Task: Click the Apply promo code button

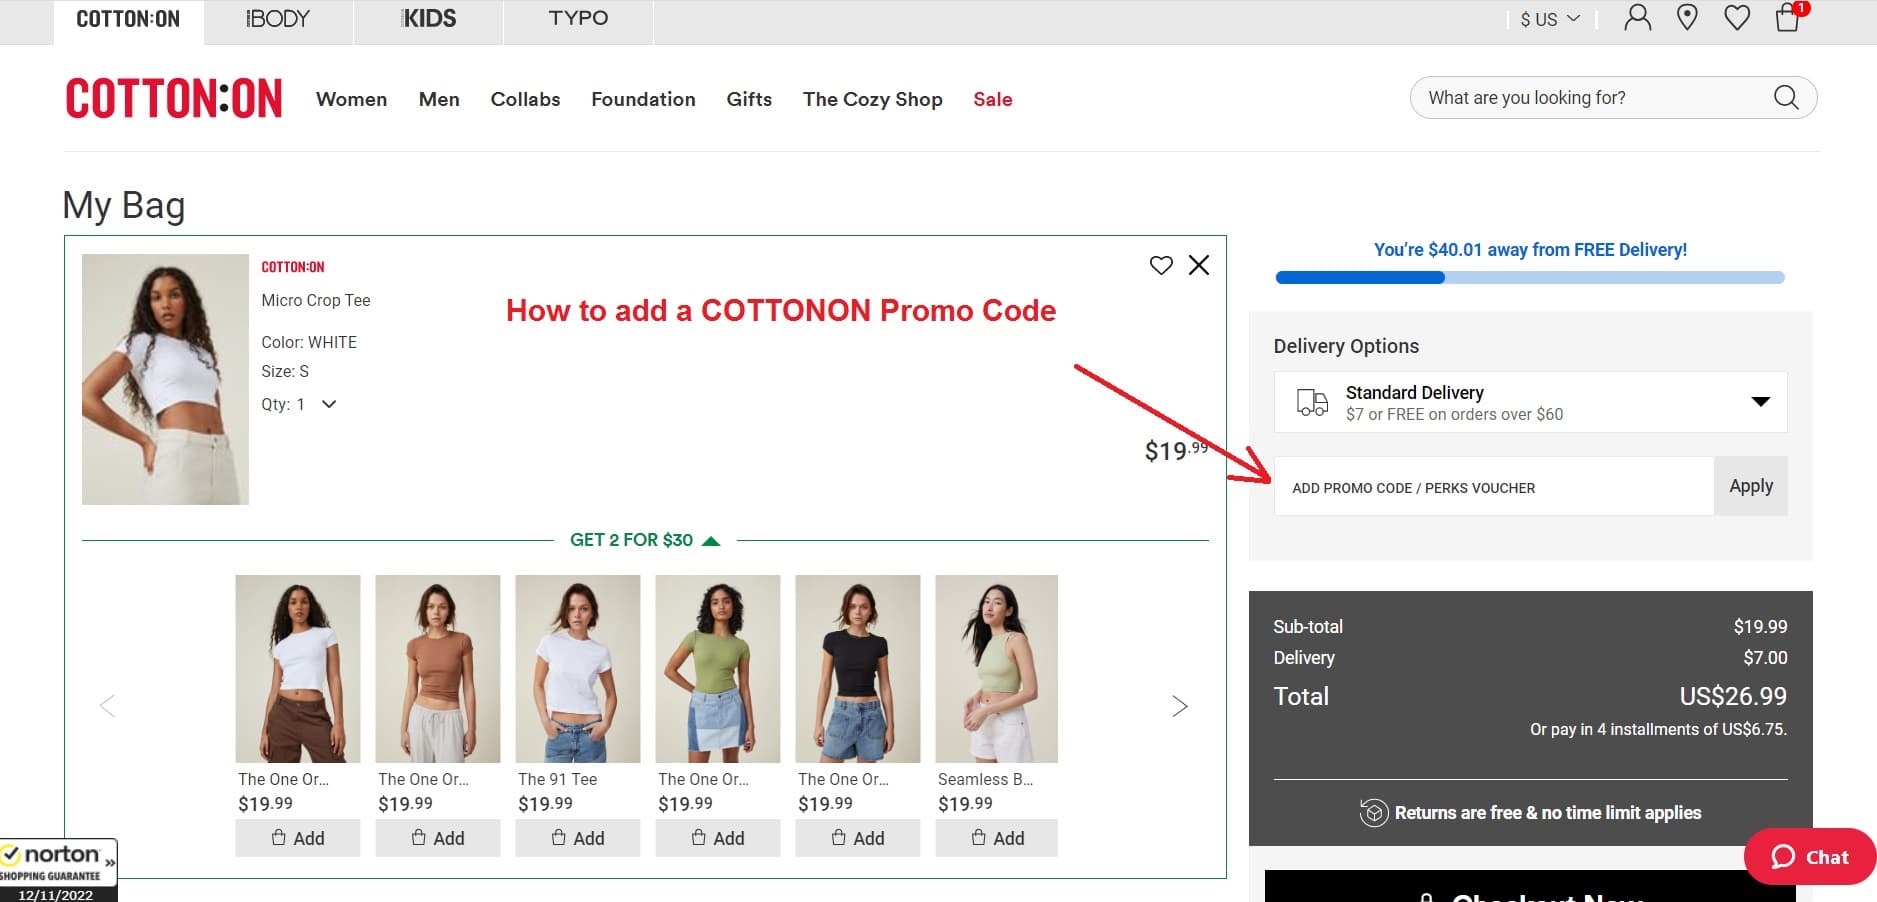Action: (x=1751, y=486)
